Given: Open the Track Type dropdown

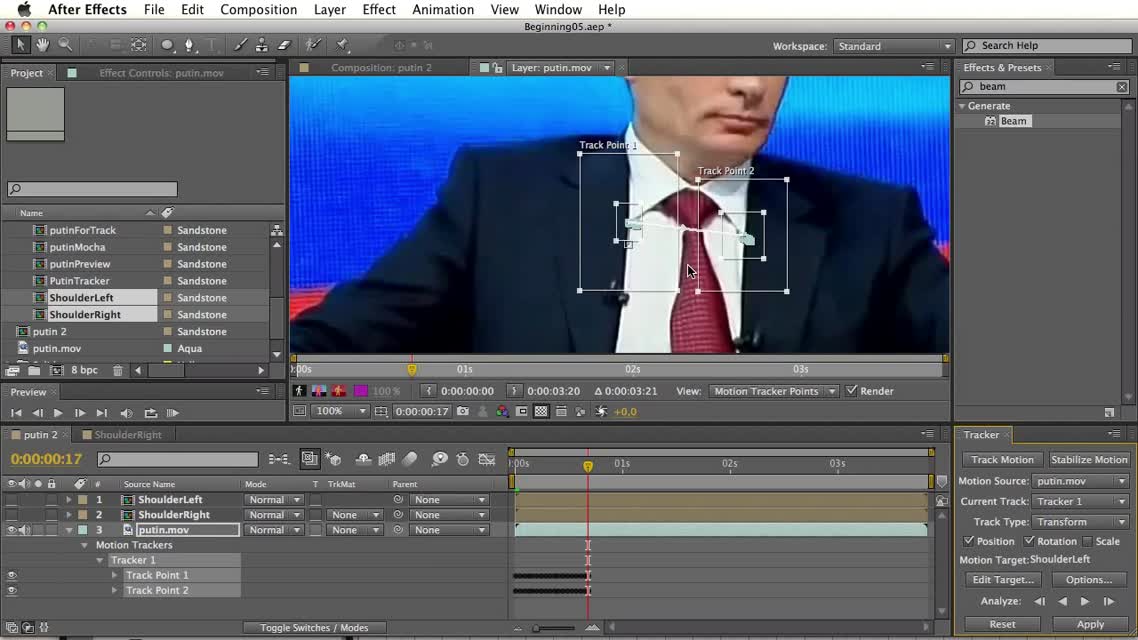Looking at the screenshot, I should [1081, 522].
